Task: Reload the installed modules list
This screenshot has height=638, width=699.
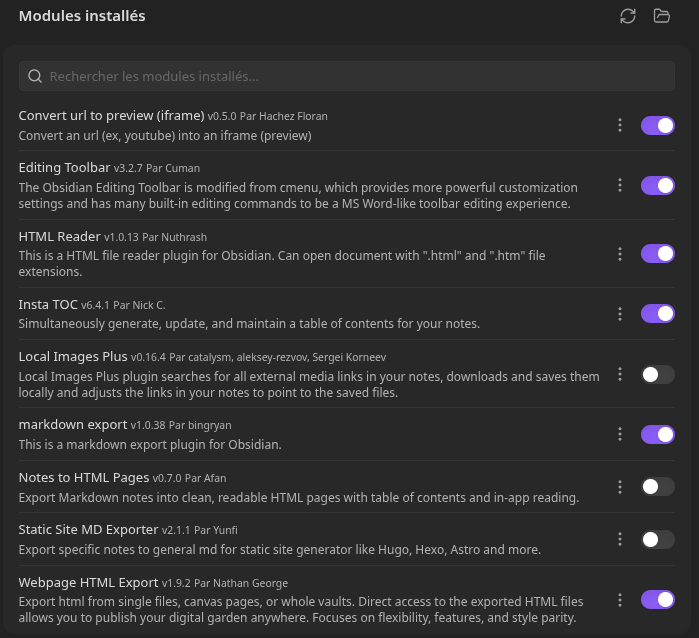Action: [x=628, y=16]
